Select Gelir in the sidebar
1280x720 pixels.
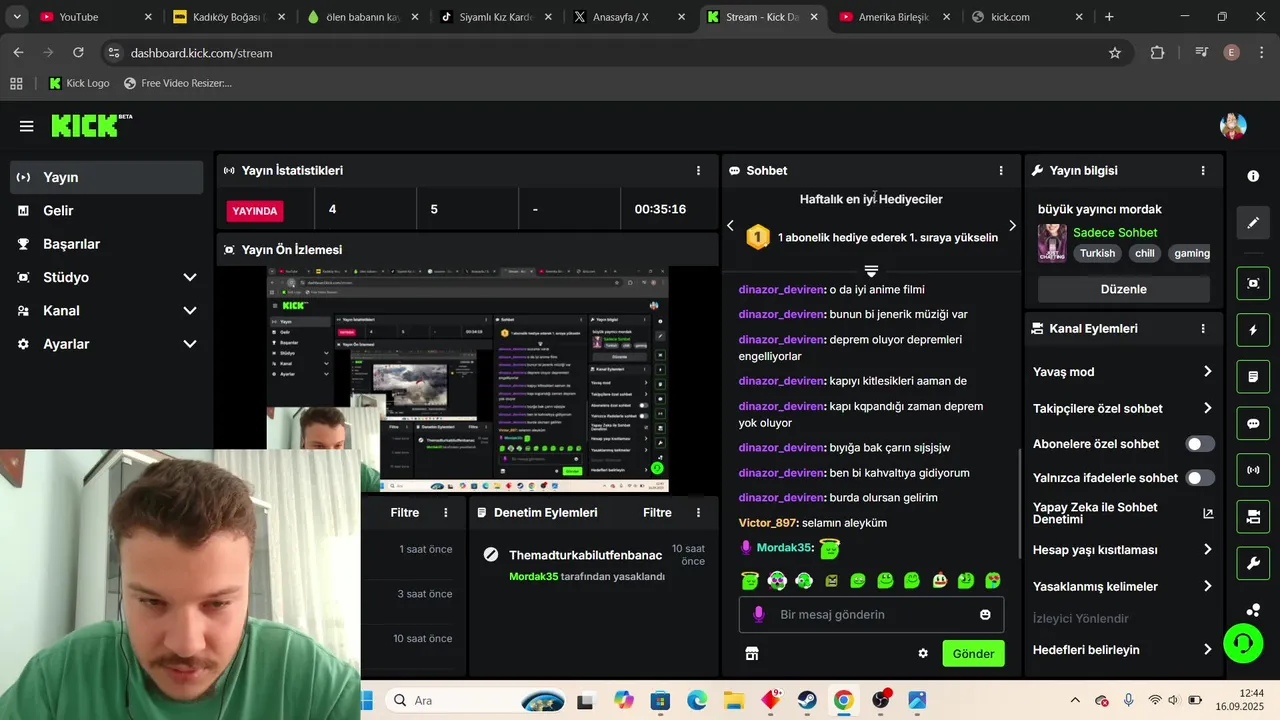pyautogui.click(x=106, y=211)
